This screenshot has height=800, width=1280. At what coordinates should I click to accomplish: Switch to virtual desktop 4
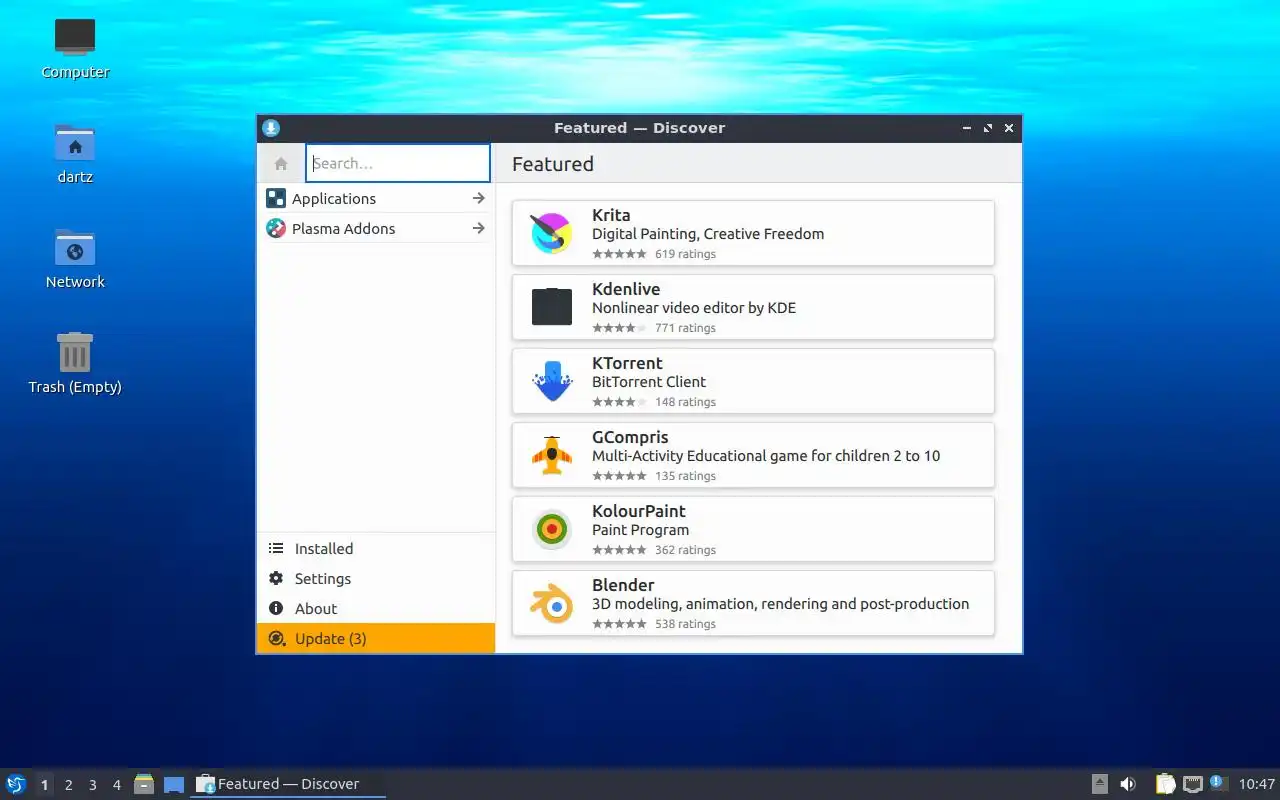[116, 785]
